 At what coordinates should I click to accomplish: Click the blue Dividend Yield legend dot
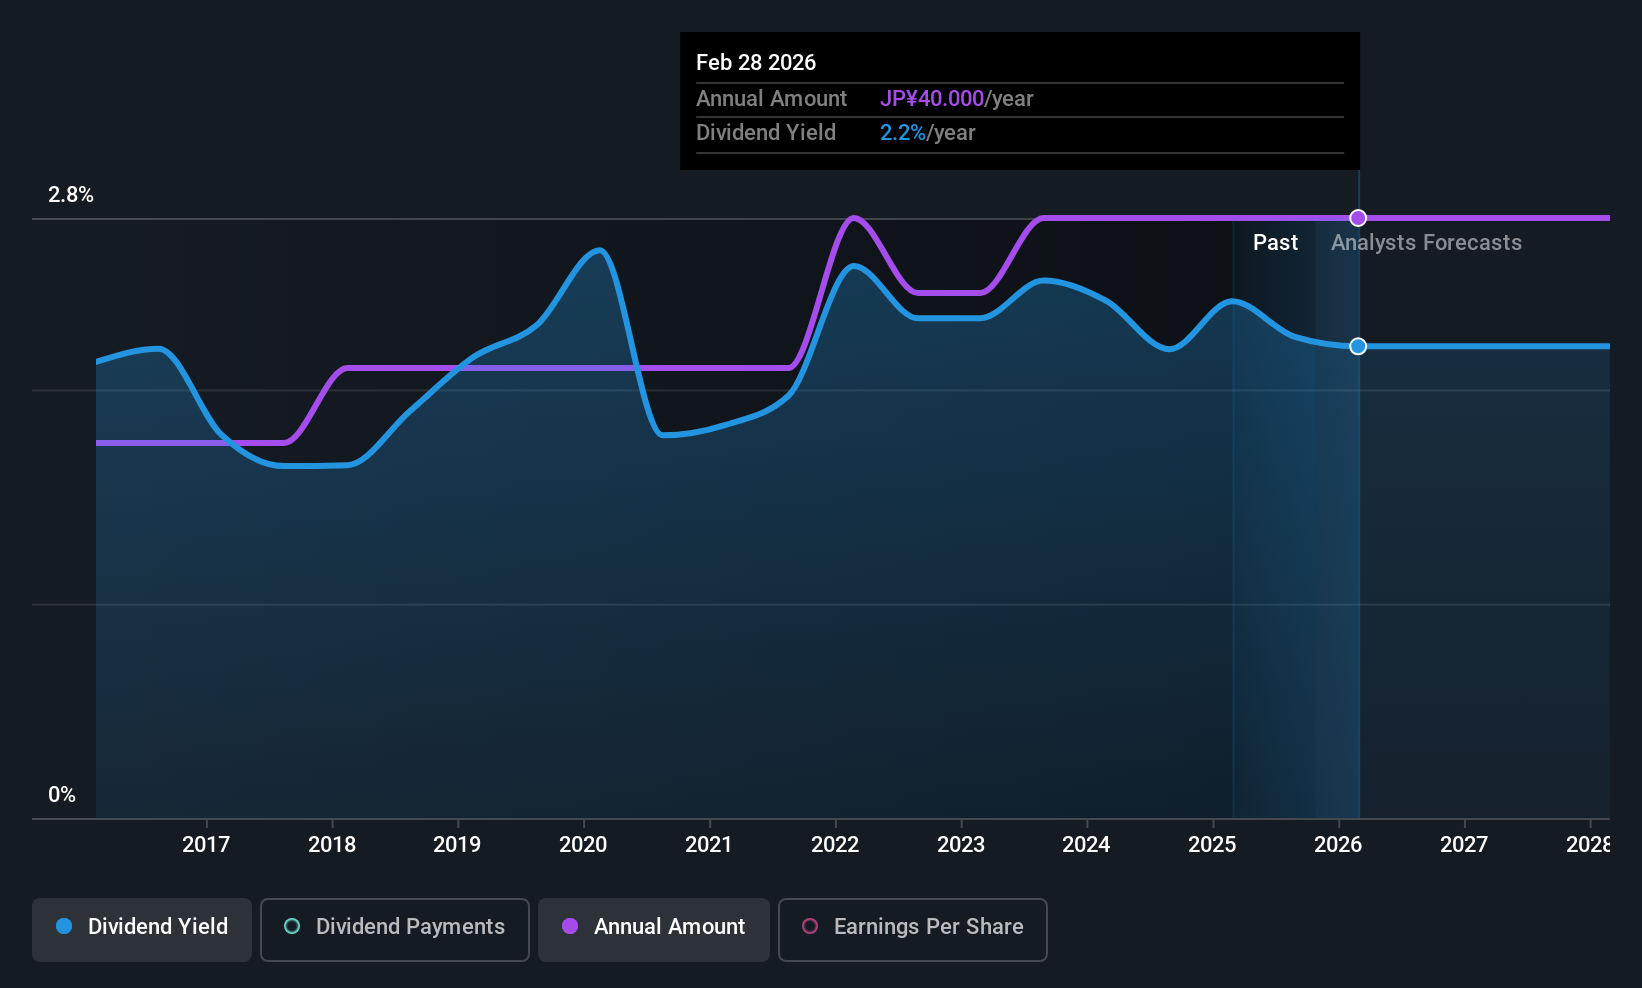click(64, 926)
